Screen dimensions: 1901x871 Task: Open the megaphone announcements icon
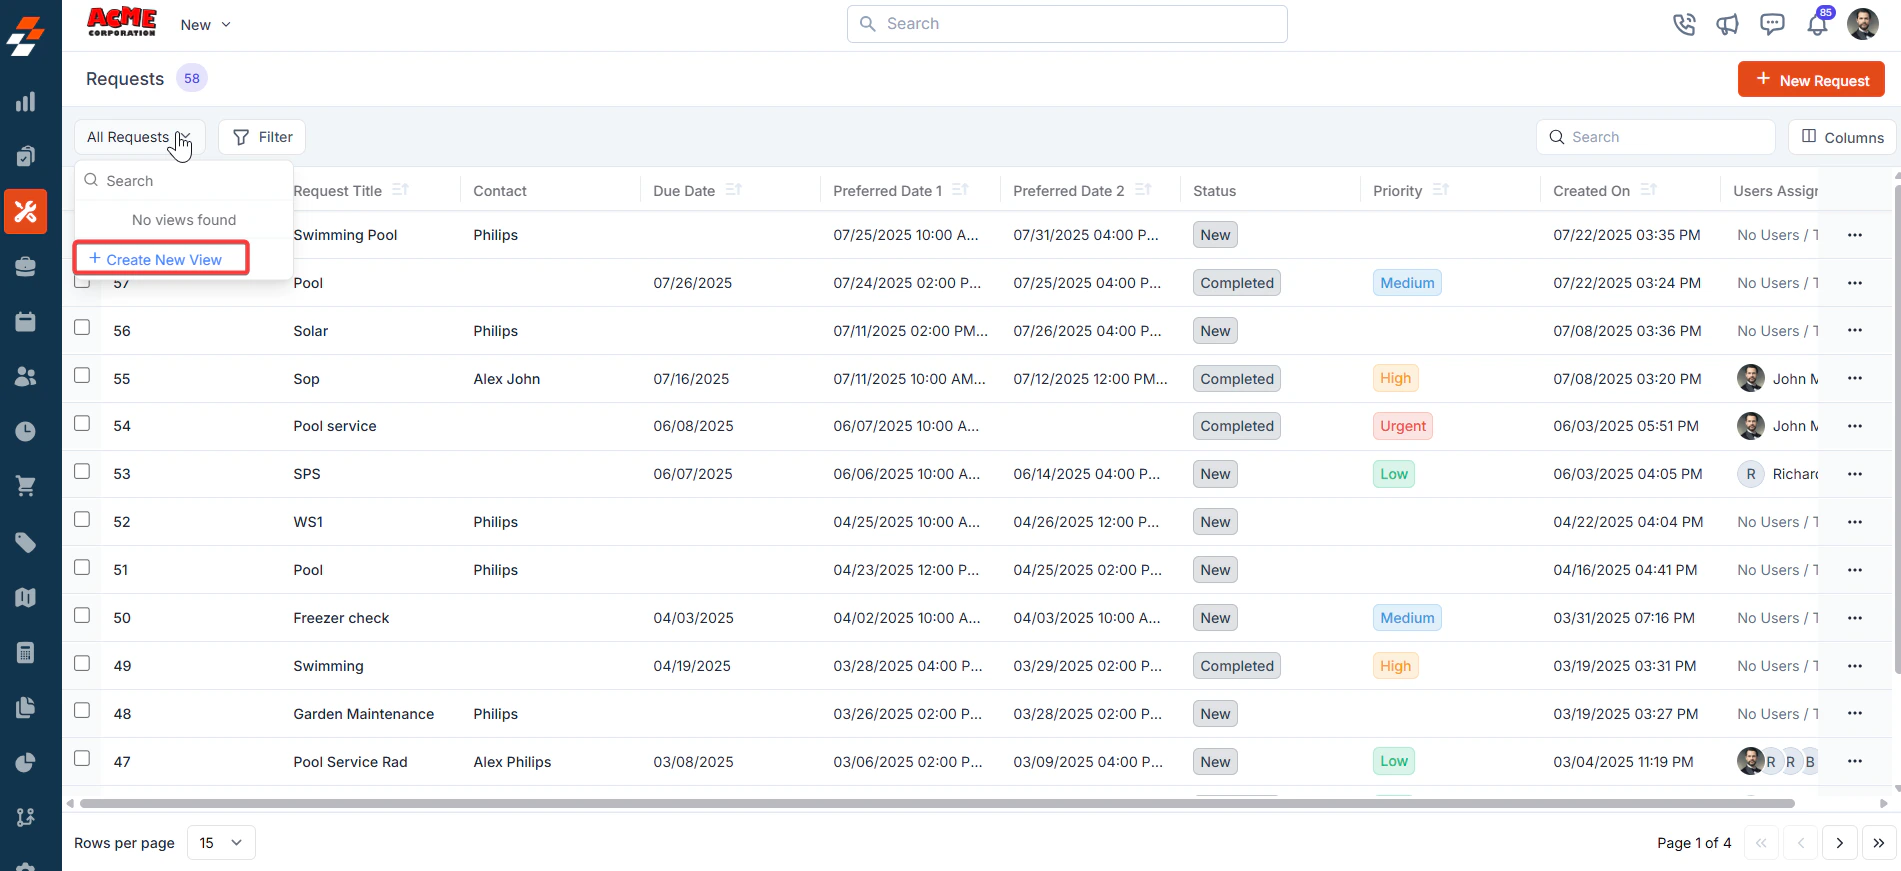tap(1728, 24)
